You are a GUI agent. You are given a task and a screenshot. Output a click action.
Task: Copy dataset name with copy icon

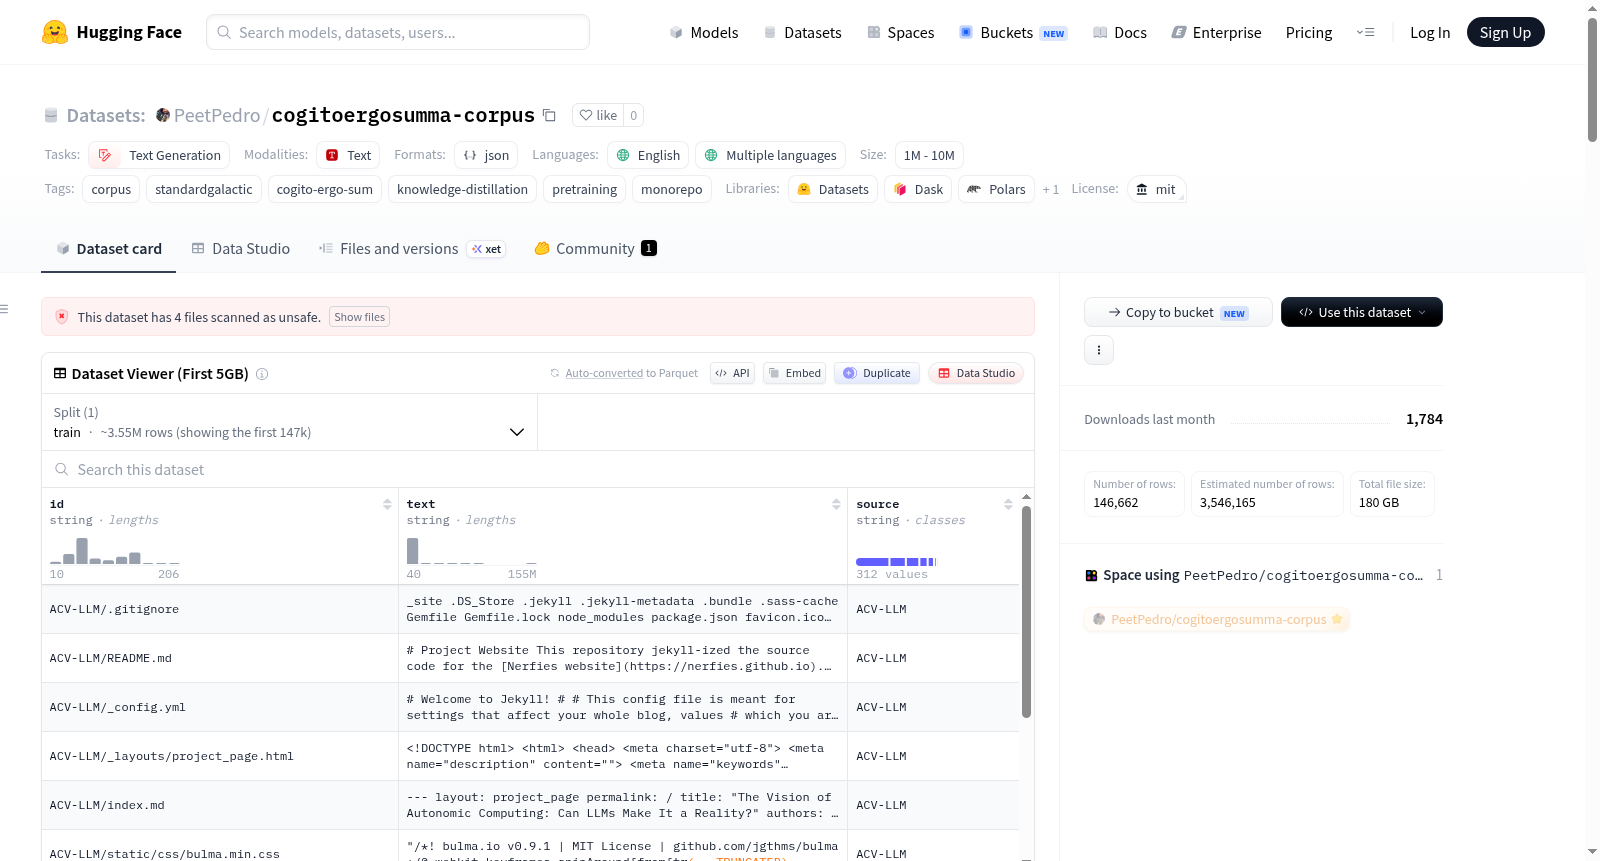pyautogui.click(x=549, y=115)
